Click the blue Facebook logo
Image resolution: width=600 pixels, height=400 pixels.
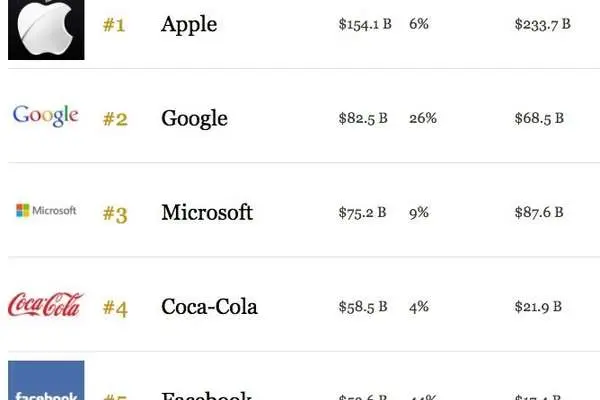point(46,380)
